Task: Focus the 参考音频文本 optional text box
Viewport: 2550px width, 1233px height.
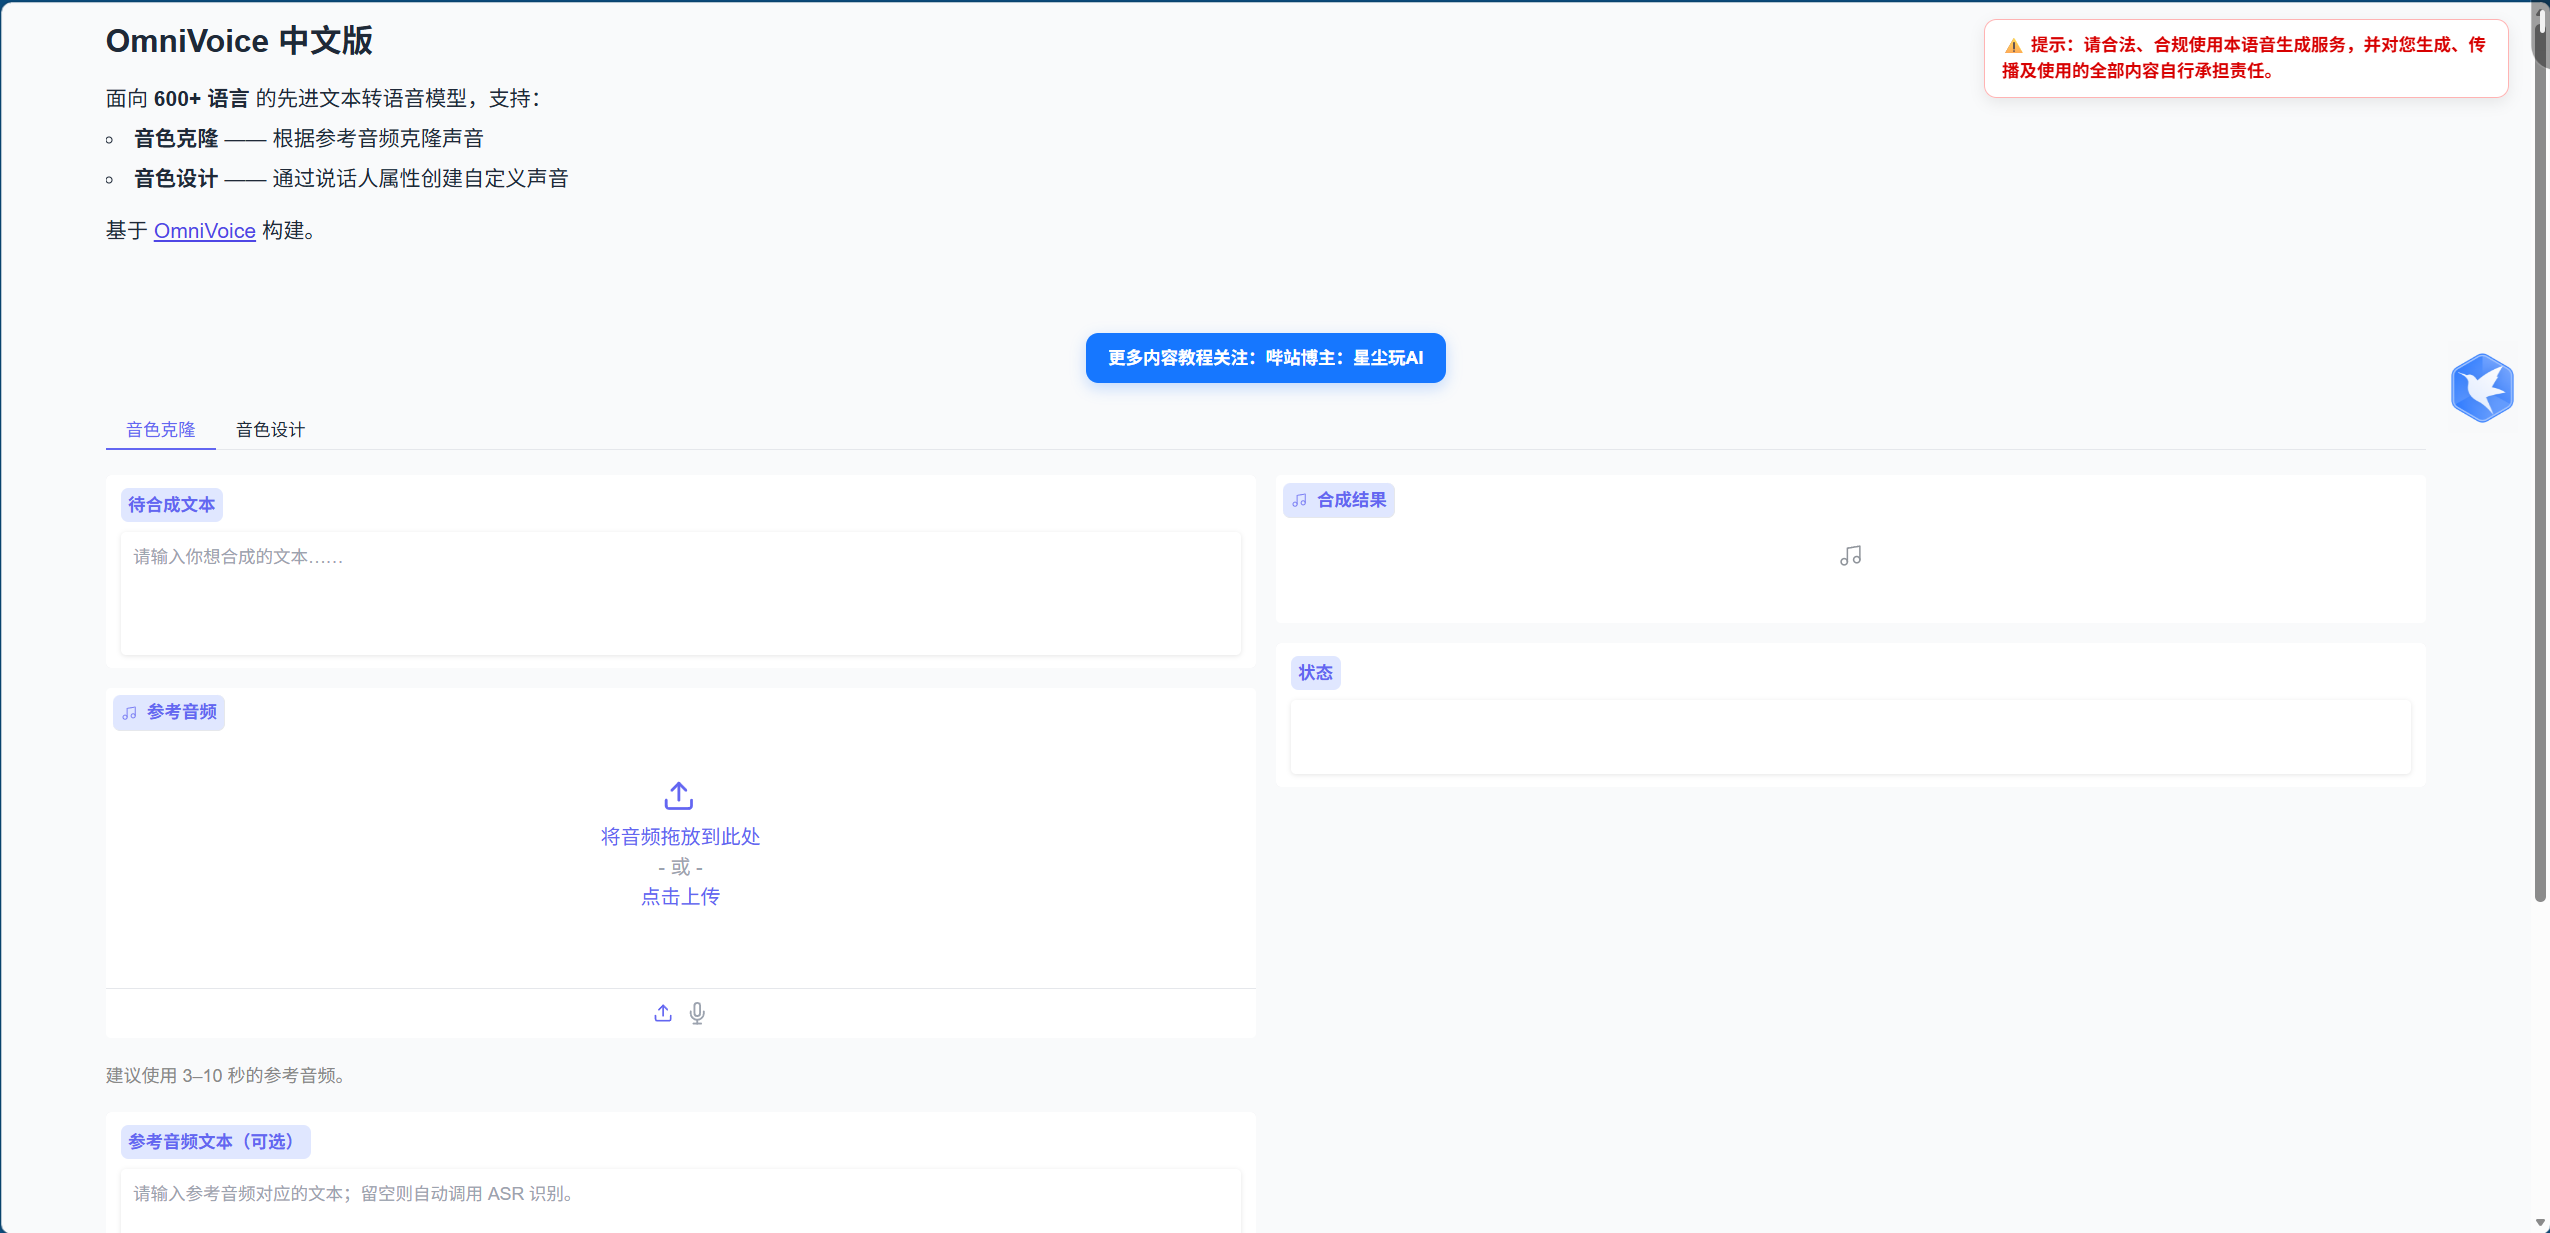Action: tap(681, 1201)
